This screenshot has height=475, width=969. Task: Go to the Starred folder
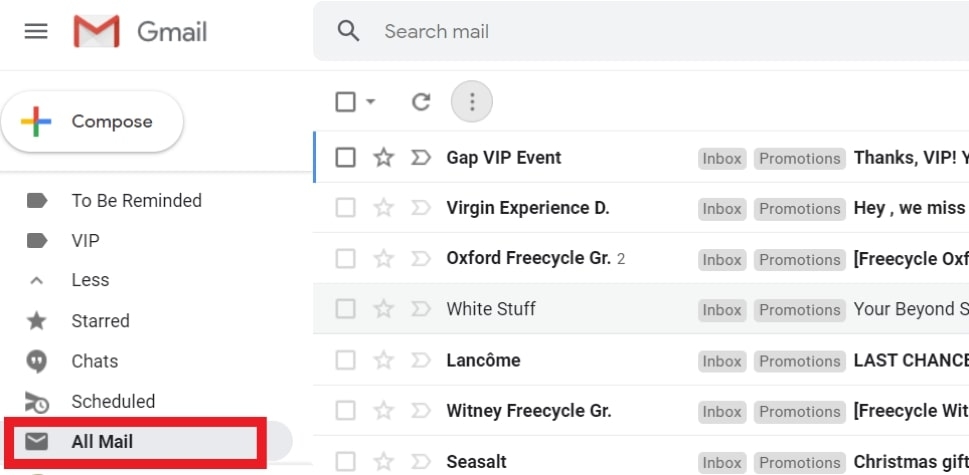coord(101,321)
